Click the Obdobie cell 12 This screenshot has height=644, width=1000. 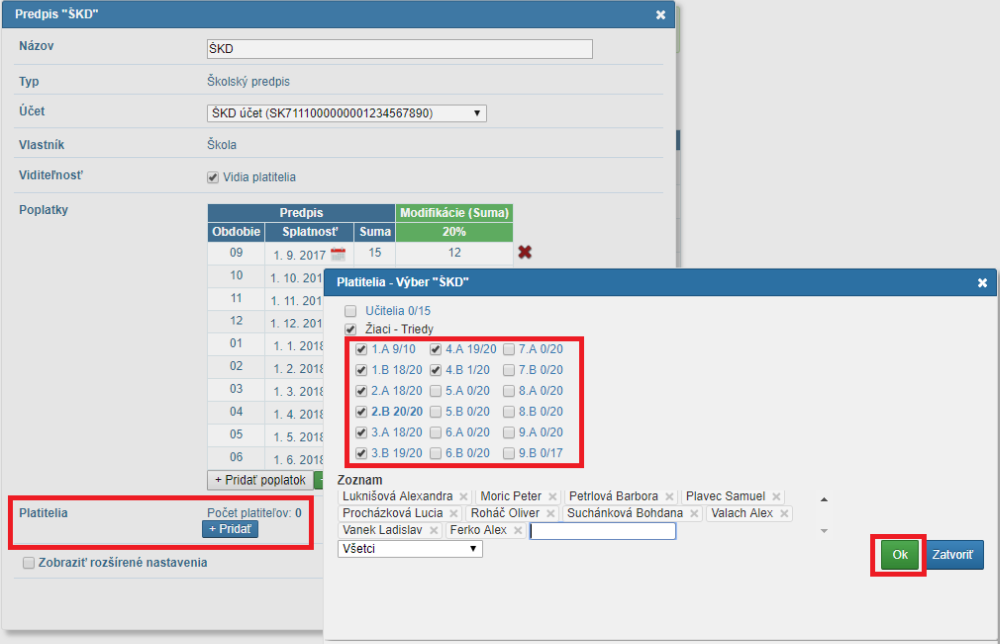pos(236,321)
